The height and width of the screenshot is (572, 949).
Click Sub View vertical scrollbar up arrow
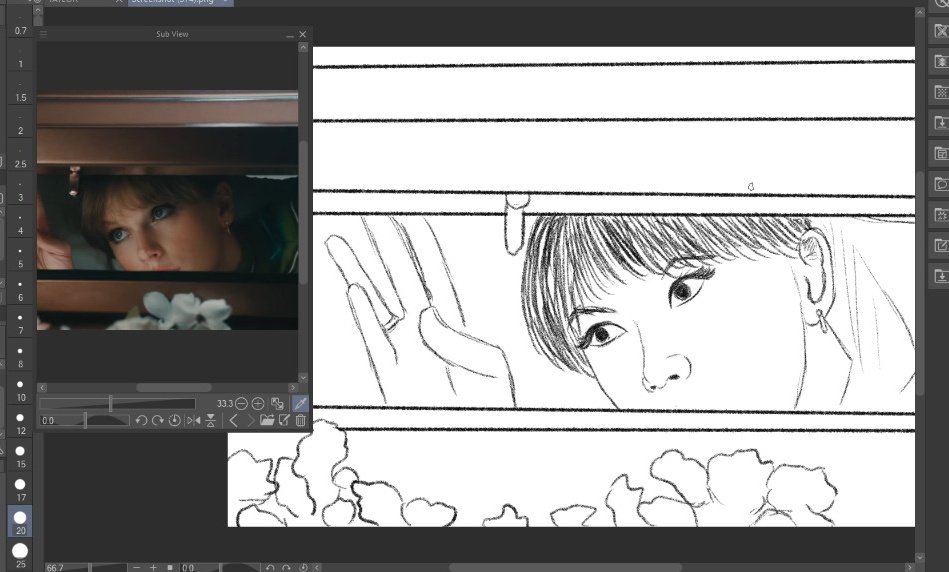point(303,47)
